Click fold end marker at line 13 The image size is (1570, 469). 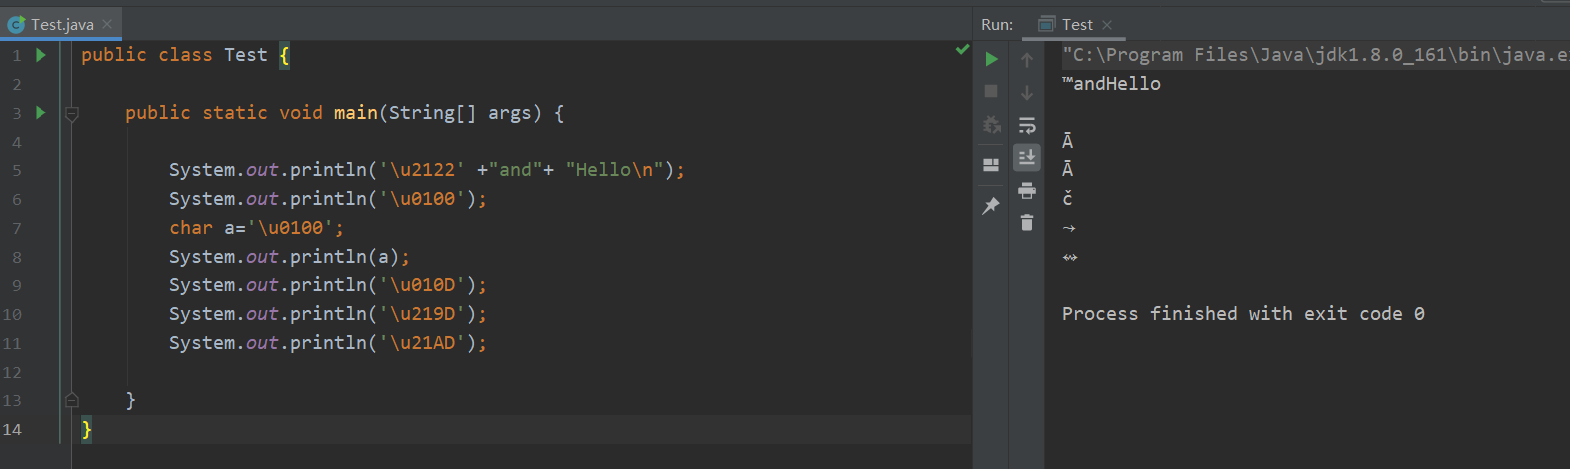pyautogui.click(x=72, y=400)
